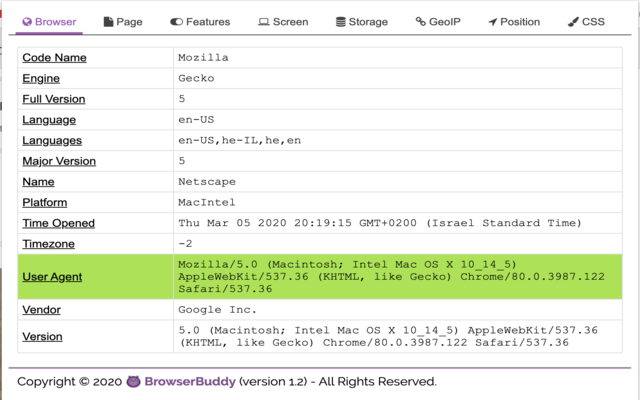This screenshot has height=400, width=640.
Task: Select the Screen tab label
Action: click(x=291, y=22)
